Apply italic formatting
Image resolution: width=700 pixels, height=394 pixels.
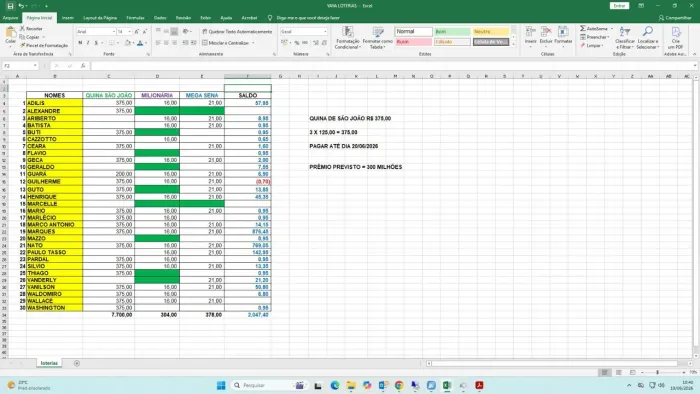tap(88, 43)
